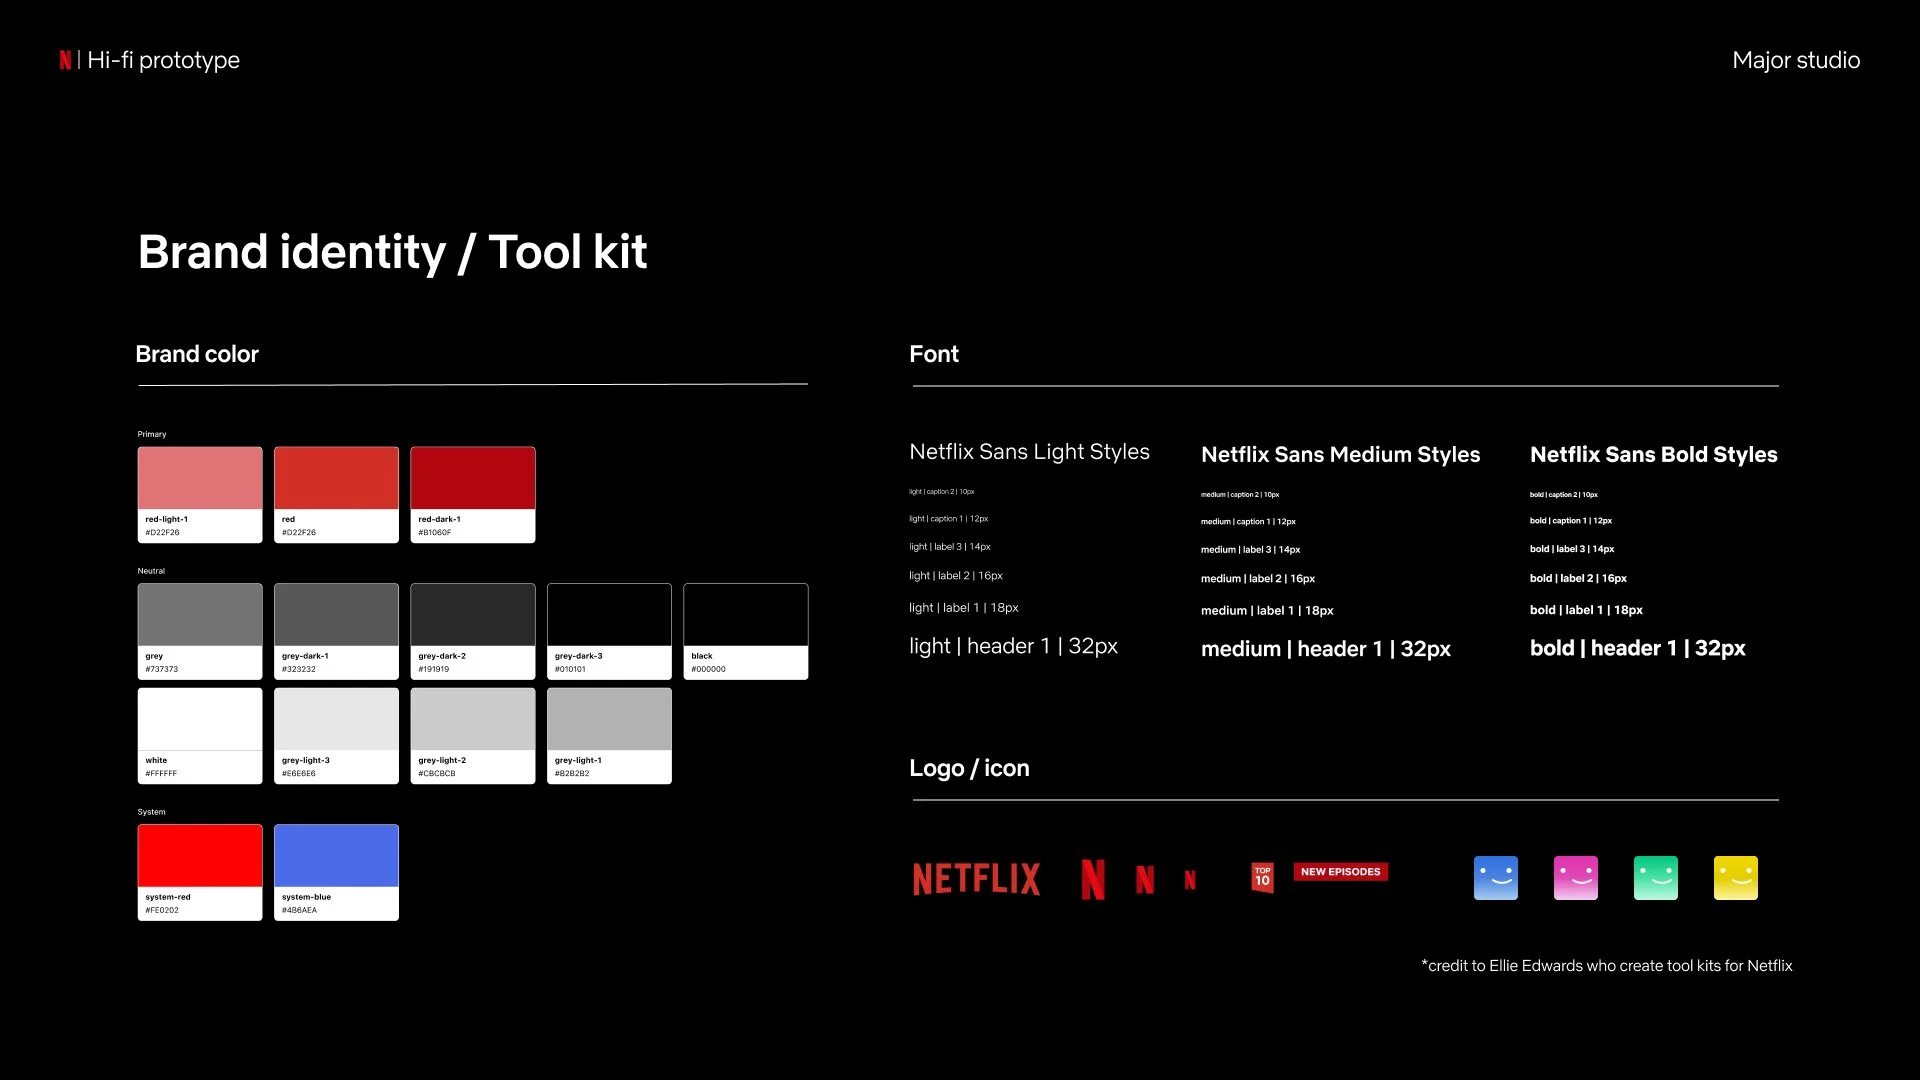Click the Netflix N logo in header
Viewport: 1920px width, 1080px height.
point(65,60)
